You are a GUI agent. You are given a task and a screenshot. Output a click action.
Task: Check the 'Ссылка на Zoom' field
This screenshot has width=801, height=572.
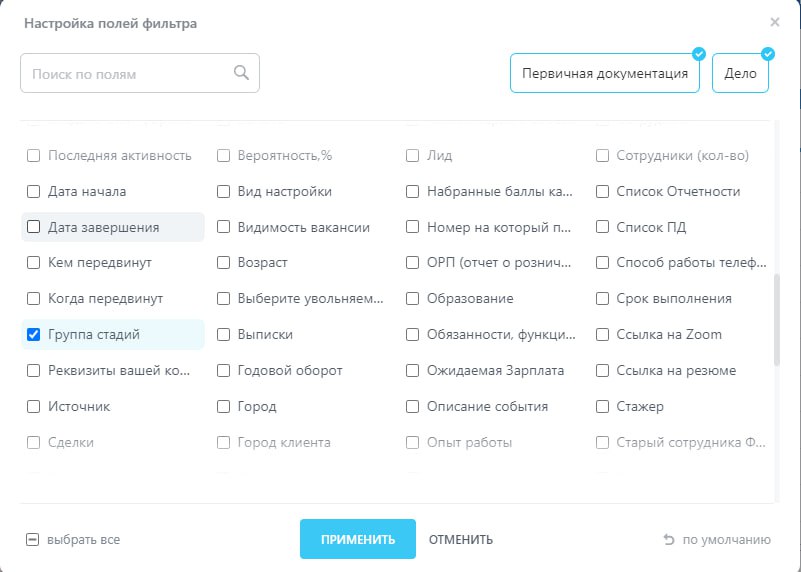click(x=603, y=335)
